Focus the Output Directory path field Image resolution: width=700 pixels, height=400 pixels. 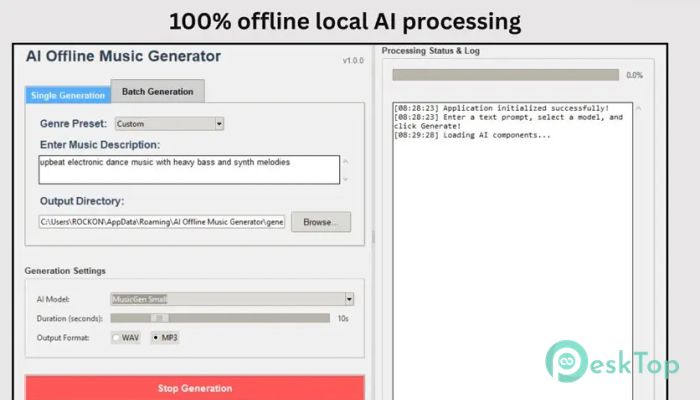pyautogui.click(x=162, y=222)
